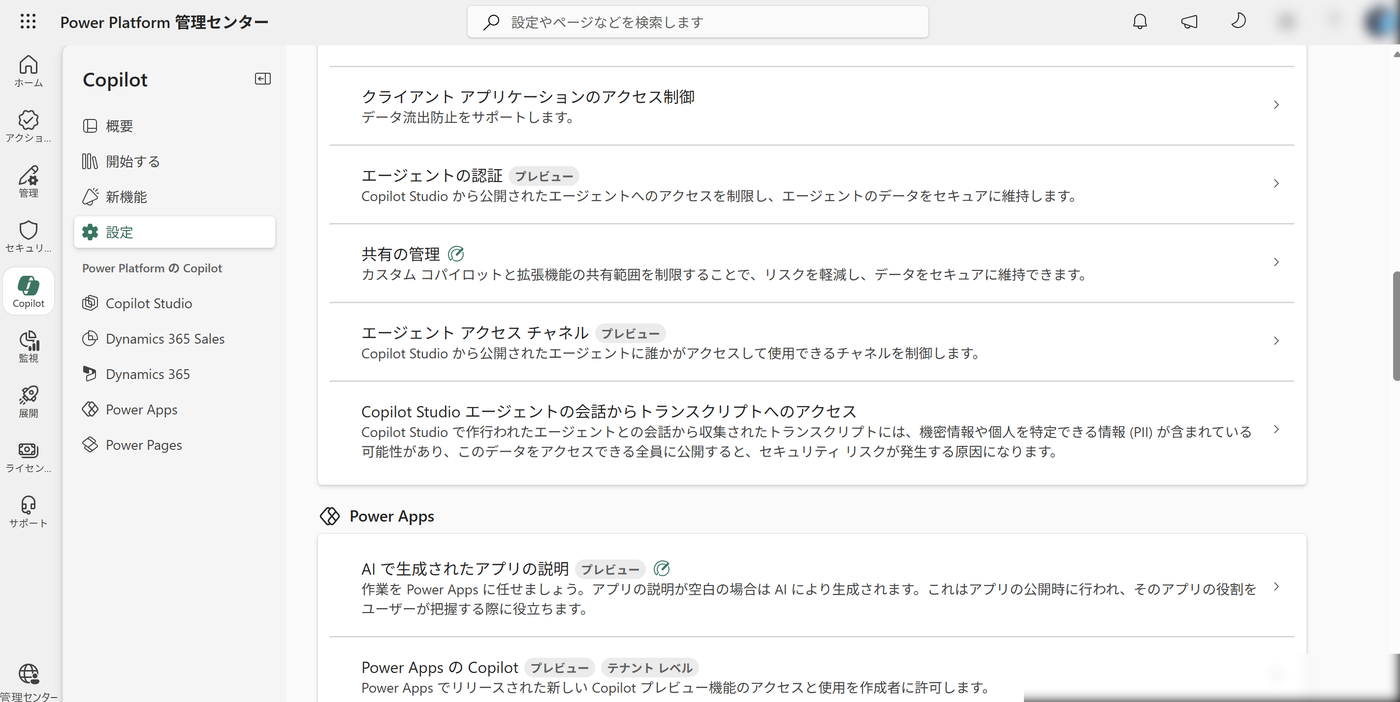Toggle dark mode with moon icon

point(1238,21)
